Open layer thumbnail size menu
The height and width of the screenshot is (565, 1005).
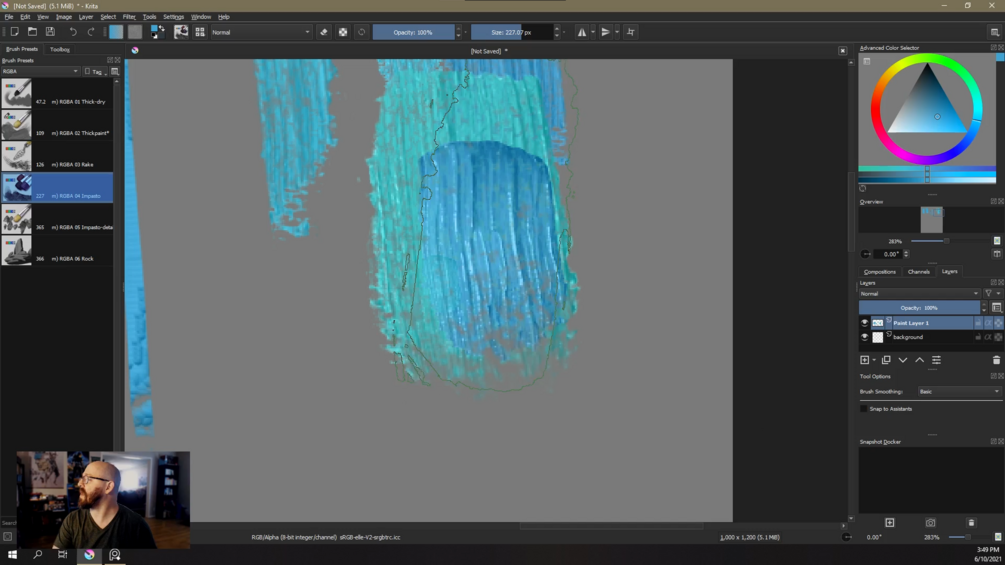coord(997,308)
